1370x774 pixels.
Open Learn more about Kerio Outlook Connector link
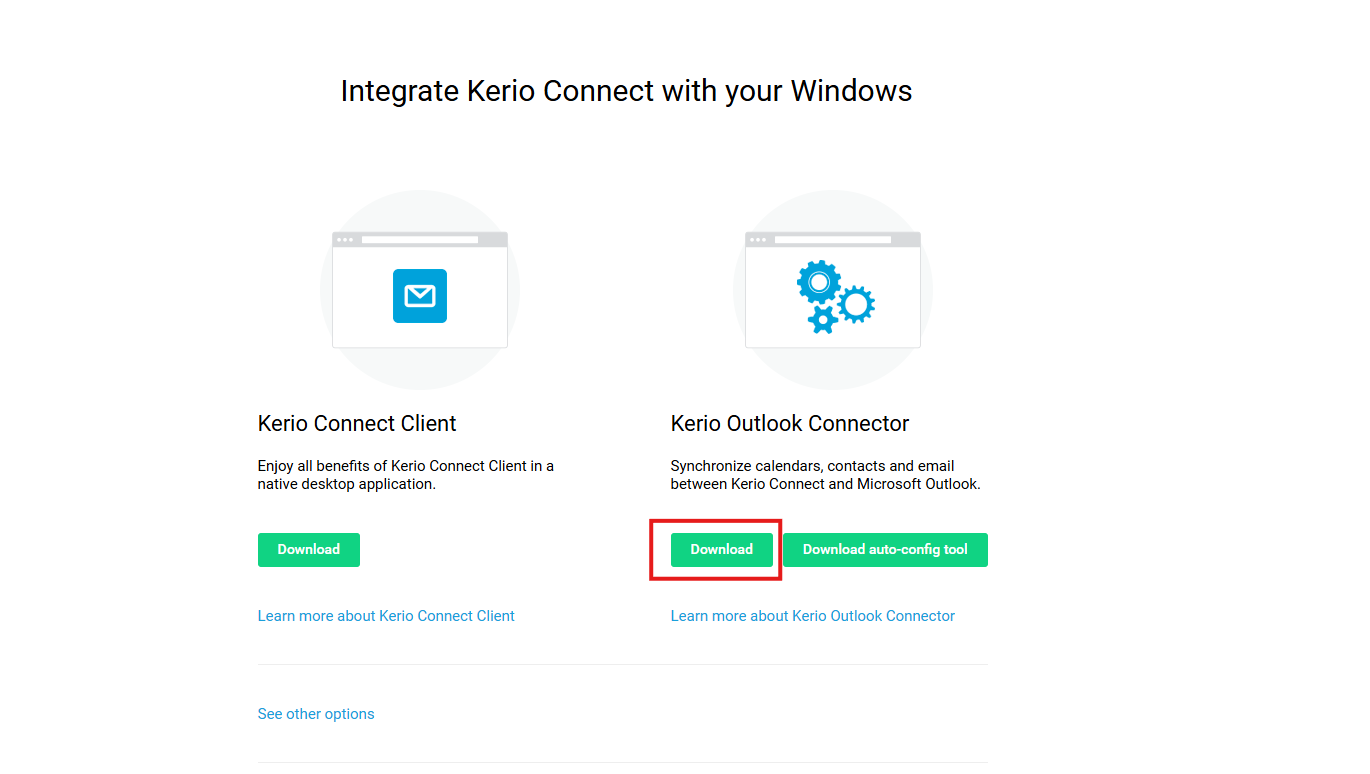tap(812, 616)
